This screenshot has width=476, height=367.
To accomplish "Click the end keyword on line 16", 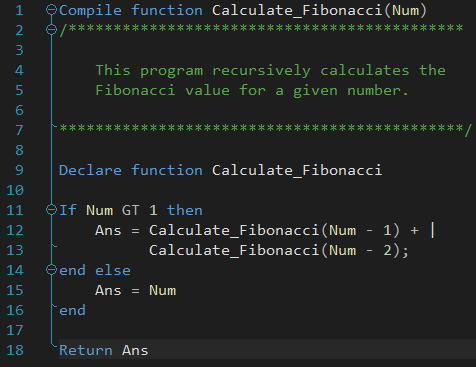I will 72,310.
